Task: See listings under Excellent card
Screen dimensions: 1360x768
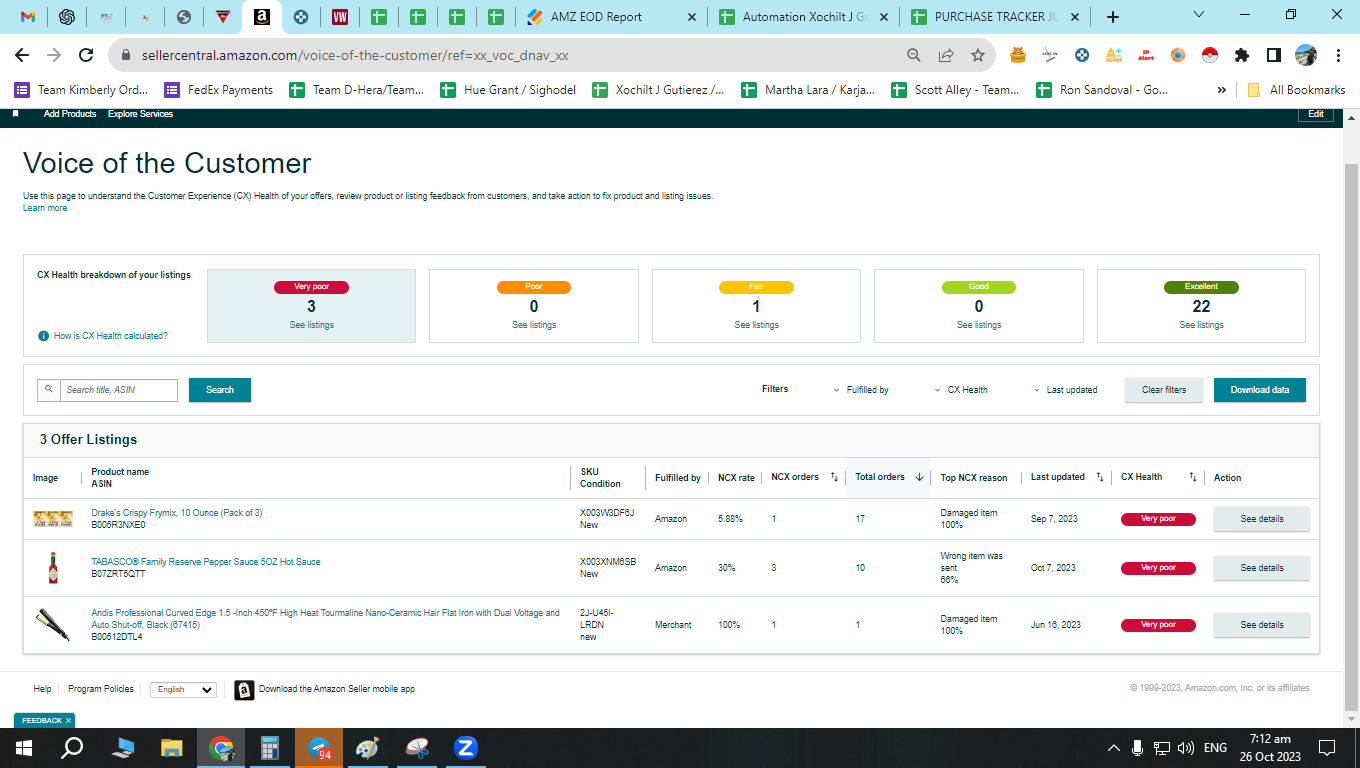Action: click(x=1201, y=325)
